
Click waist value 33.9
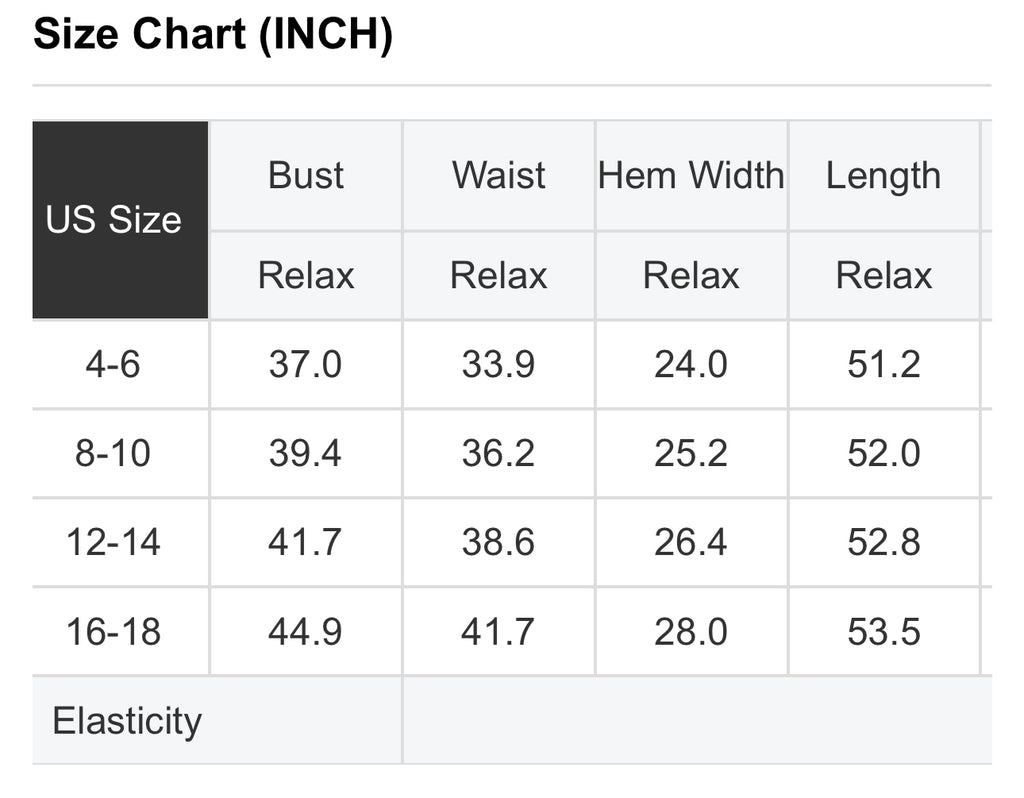(x=498, y=364)
